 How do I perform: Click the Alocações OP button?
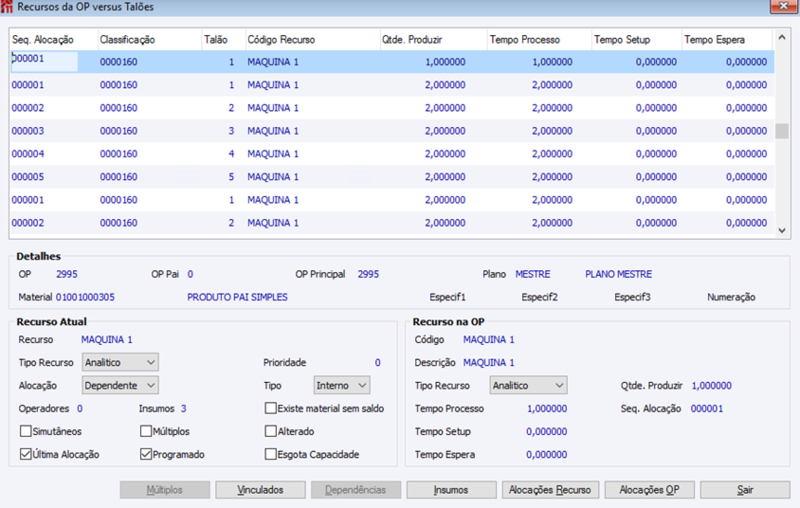pyautogui.click(x=649, y=490)
